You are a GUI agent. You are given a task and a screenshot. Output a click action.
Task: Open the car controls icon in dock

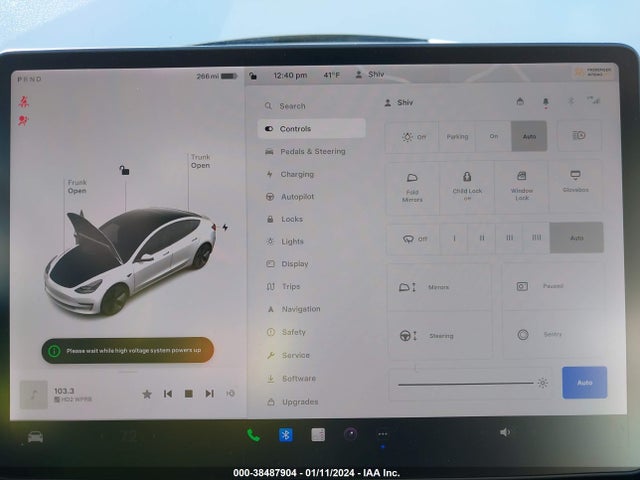coord(36,437)
